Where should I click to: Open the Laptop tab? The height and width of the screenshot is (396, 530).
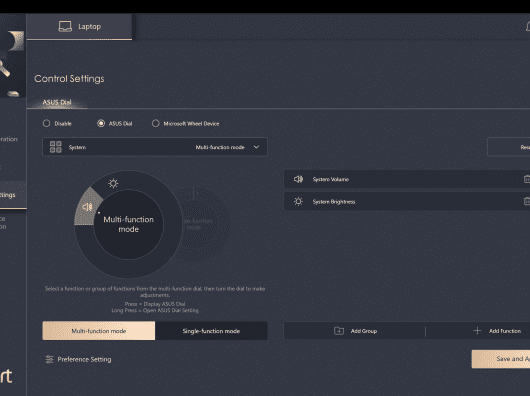[79, 27]
